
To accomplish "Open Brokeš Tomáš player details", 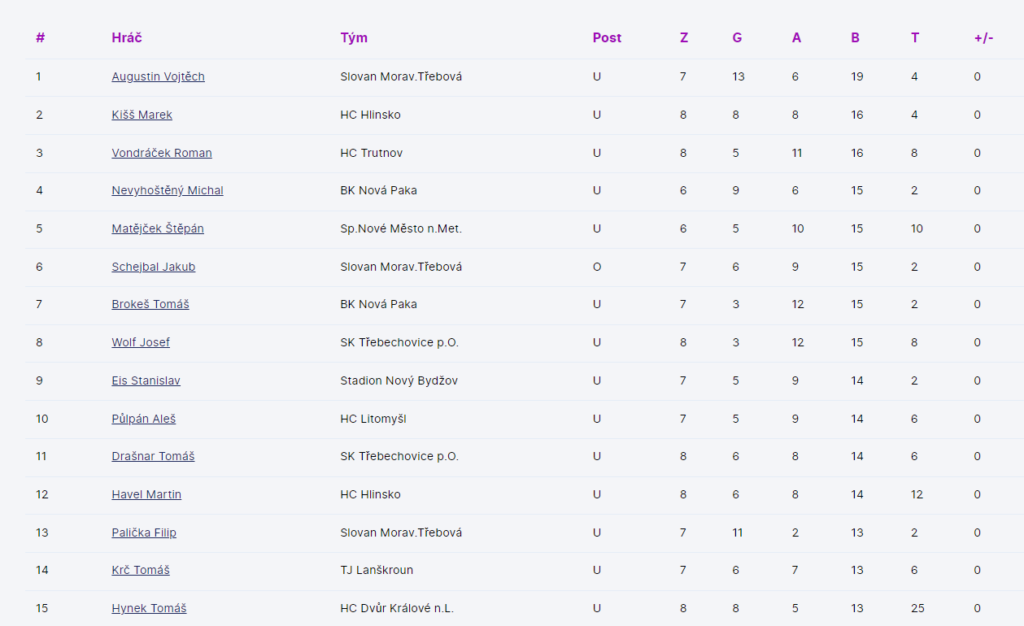I will coord(150,304).
